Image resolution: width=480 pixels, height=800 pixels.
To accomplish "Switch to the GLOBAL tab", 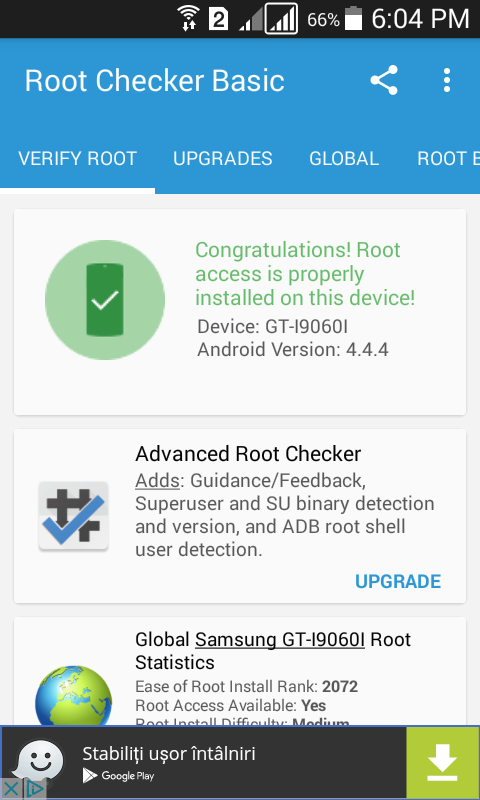I will click(x=344, y=159).
